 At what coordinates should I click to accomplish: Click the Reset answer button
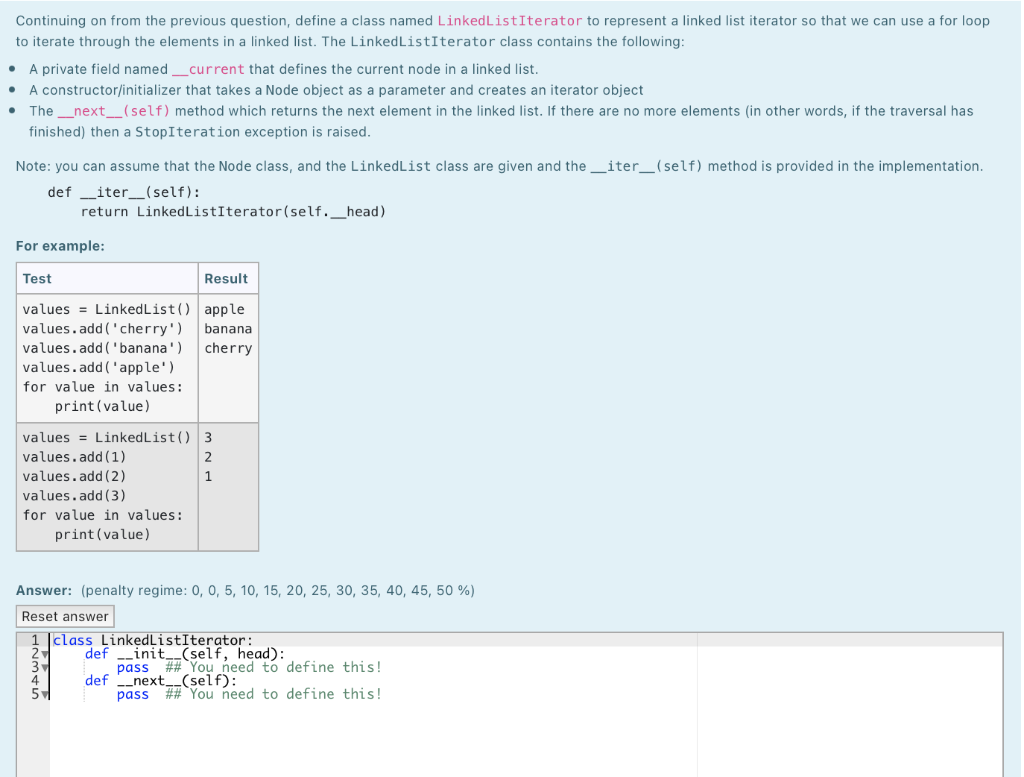pos(64,615)
